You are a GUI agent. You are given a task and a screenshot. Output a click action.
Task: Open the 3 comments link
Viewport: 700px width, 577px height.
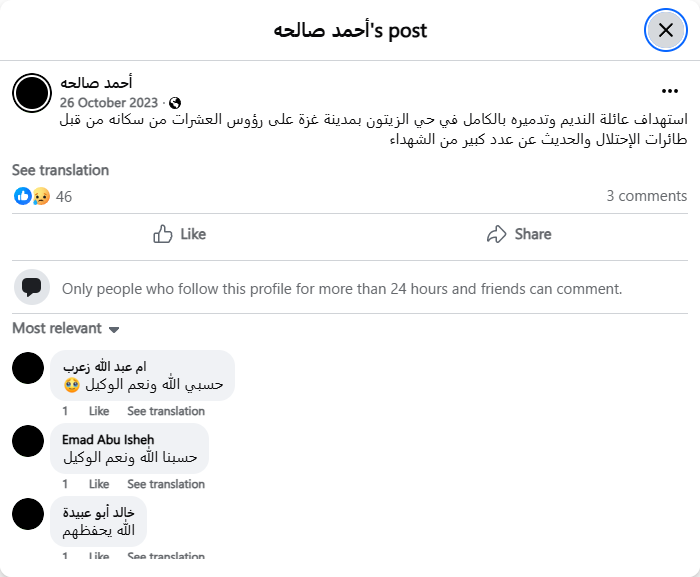(x=646, y=196)
